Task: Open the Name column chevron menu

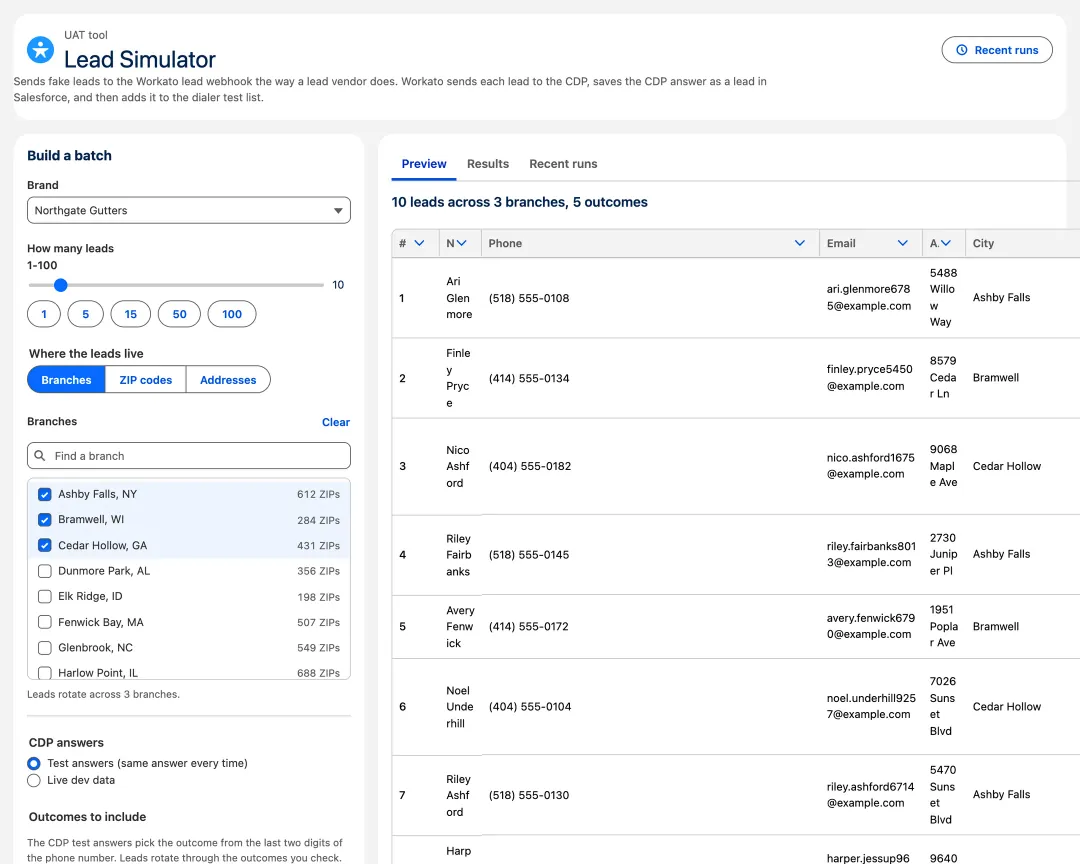Action: 461,243
